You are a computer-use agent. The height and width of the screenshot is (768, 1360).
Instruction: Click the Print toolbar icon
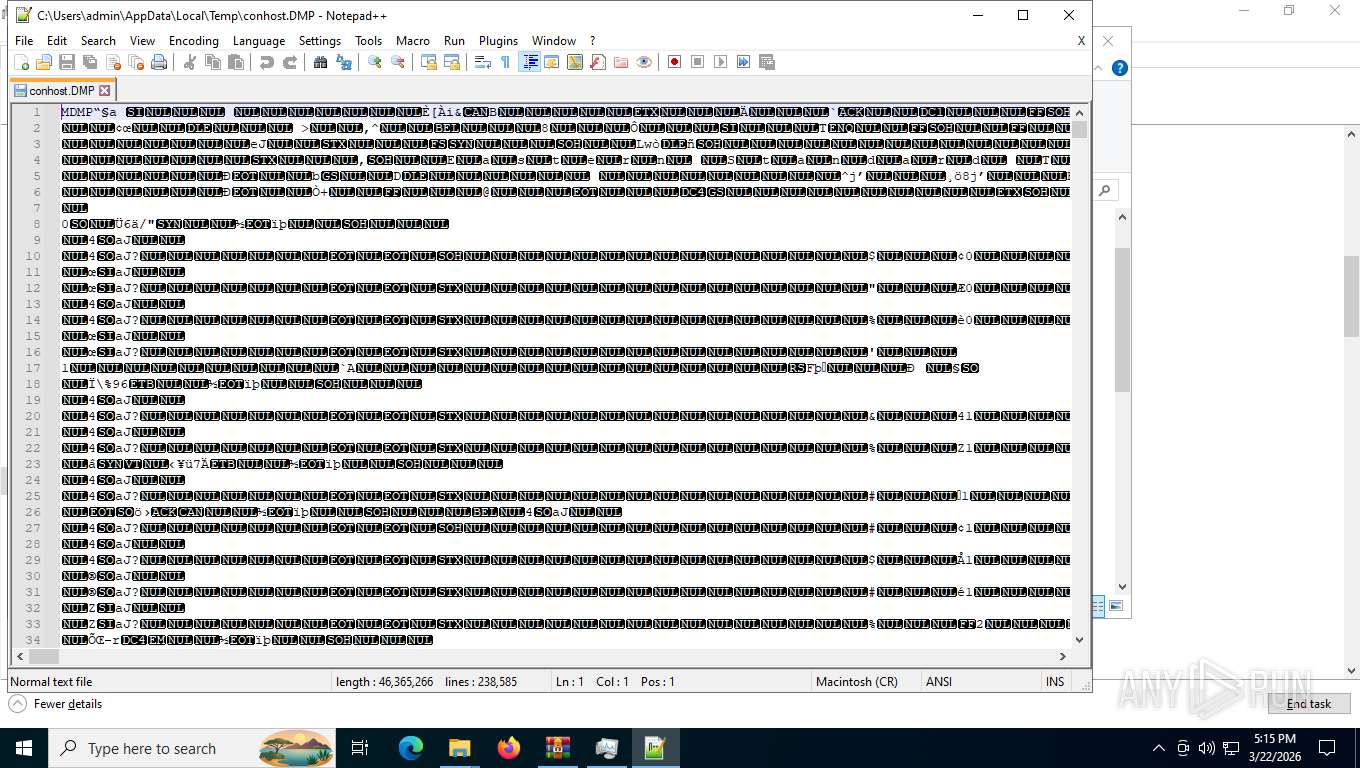(159, 62)
